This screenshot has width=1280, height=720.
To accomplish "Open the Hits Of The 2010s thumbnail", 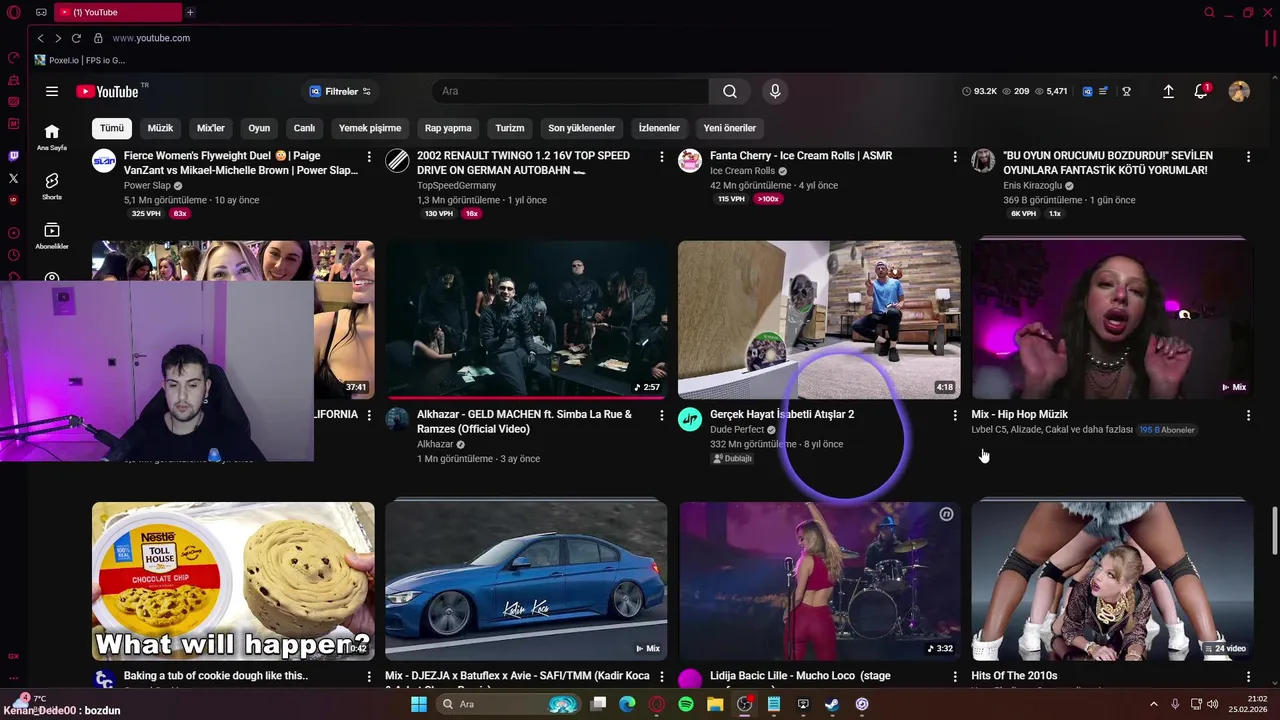I will pyautogui.click(x=1112, y=581).
